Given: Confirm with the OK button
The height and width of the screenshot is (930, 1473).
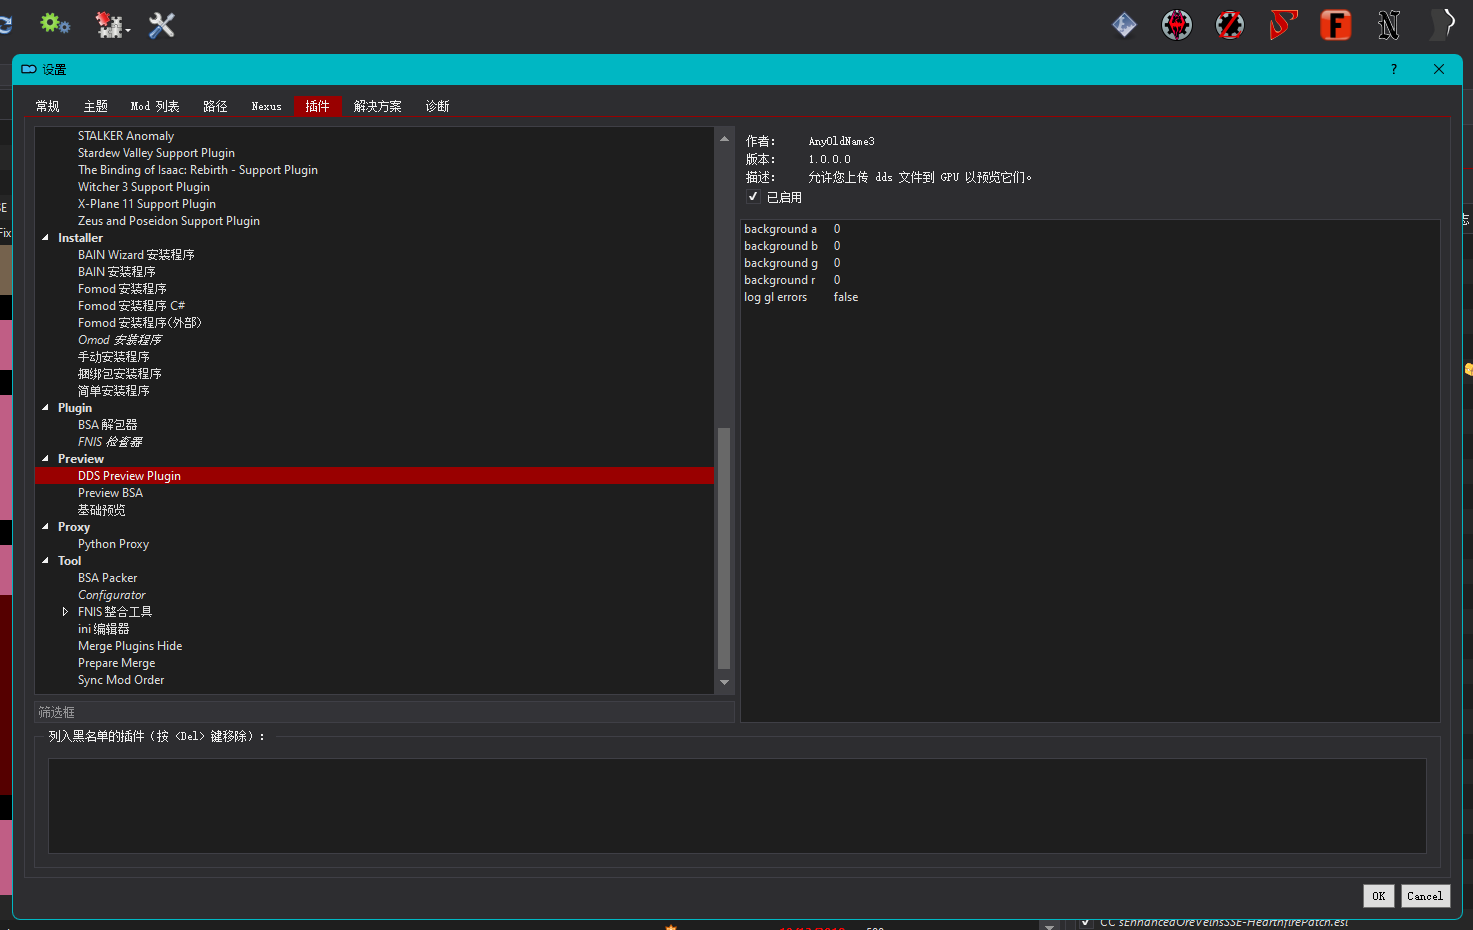Looking at the screenshot, I should (1378, 896).
